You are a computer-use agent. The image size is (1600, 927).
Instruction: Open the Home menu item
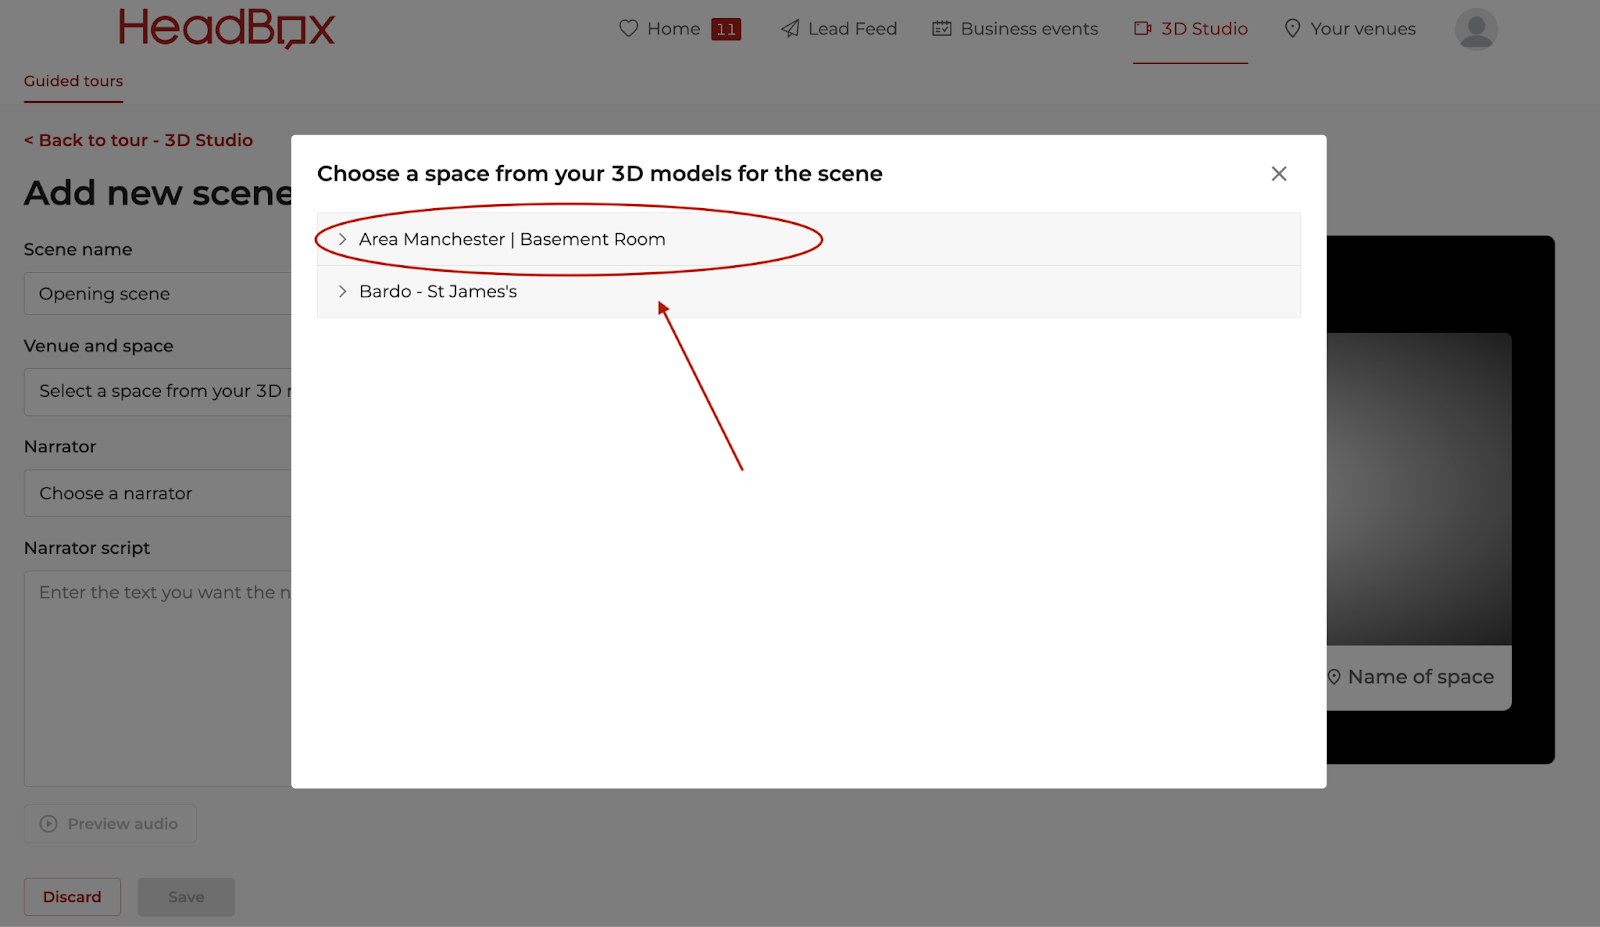(x=673, y=29)
